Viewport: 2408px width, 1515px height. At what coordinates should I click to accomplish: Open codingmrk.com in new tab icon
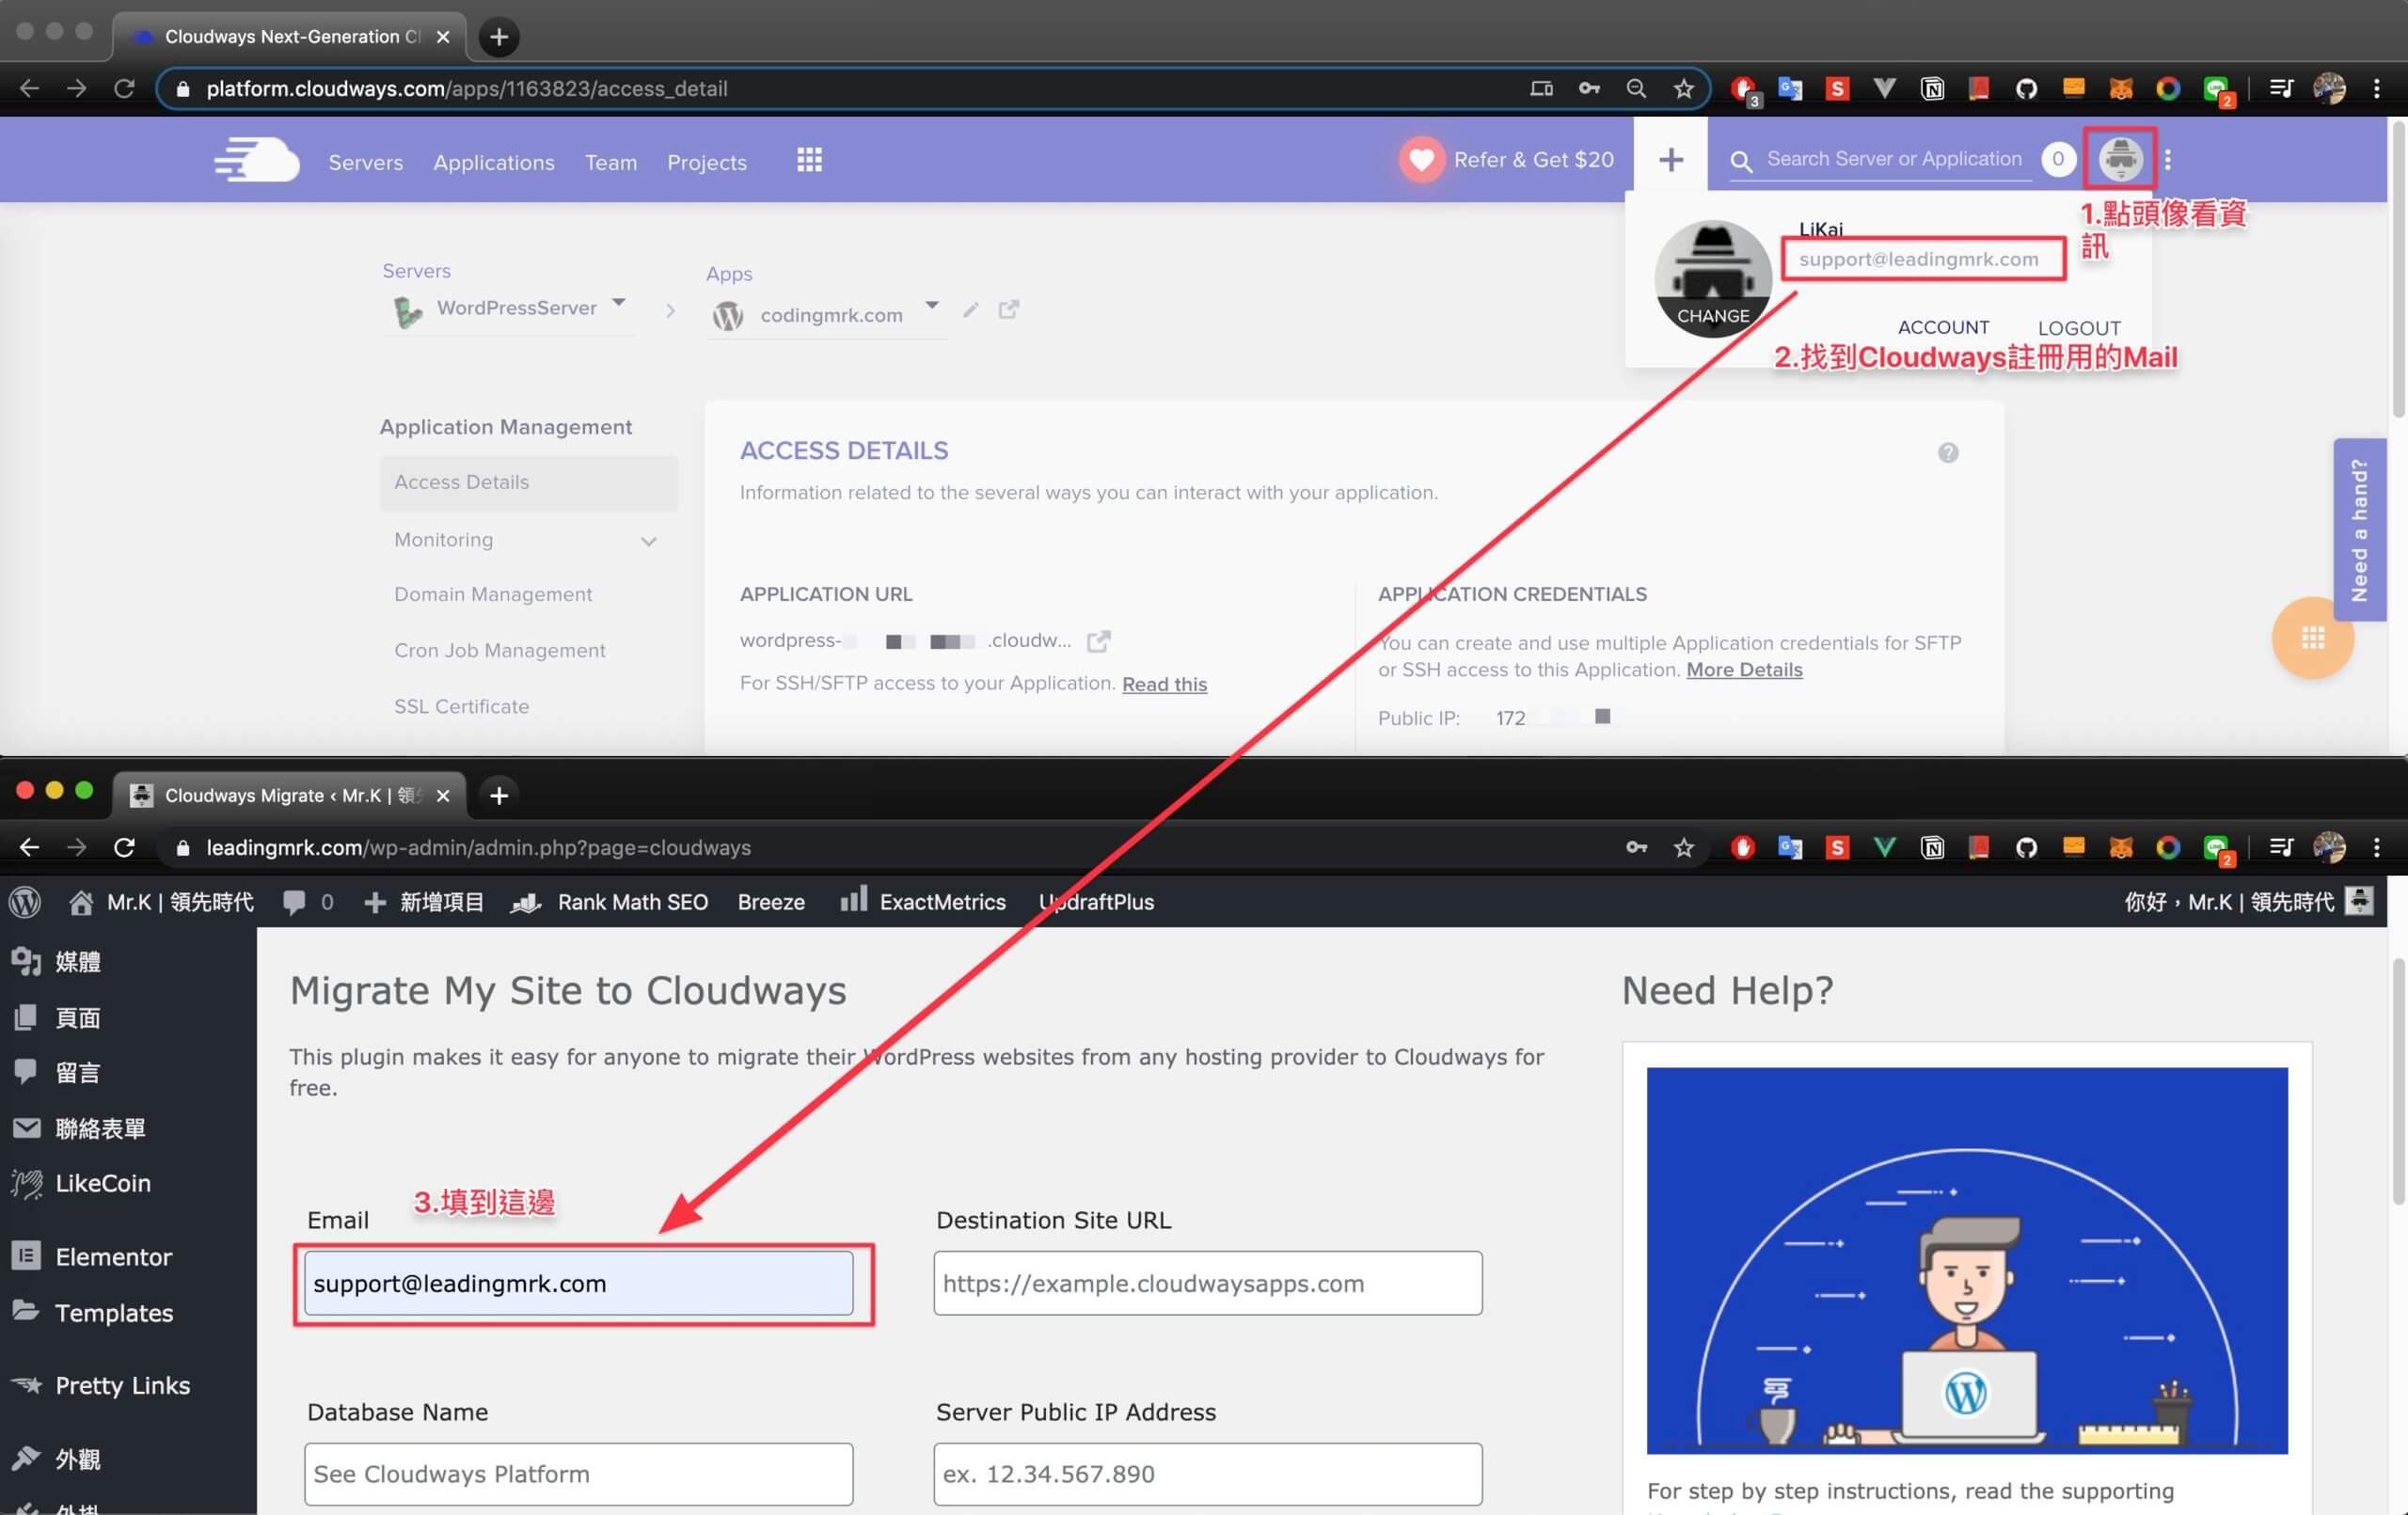(x=1008, y=310)
